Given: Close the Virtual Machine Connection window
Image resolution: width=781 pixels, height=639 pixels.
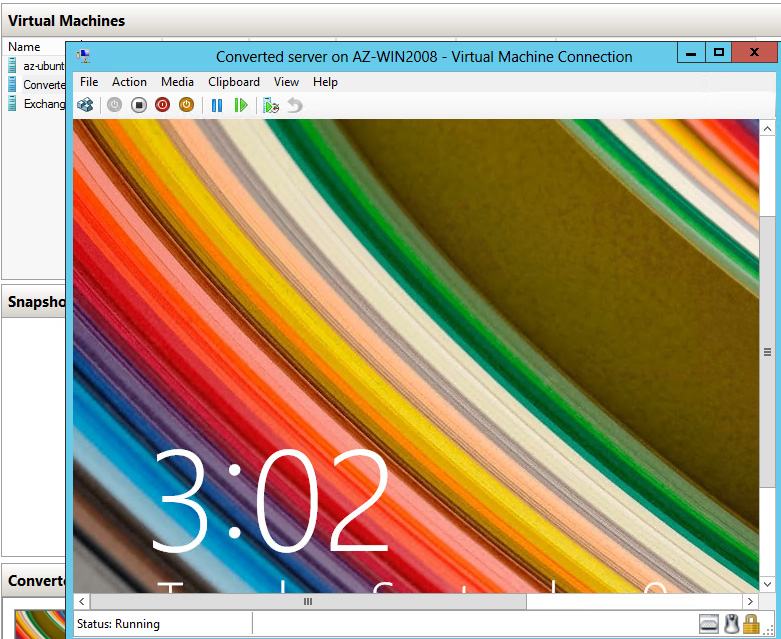Looking at the screenshot, I should (x=754, y=52).
